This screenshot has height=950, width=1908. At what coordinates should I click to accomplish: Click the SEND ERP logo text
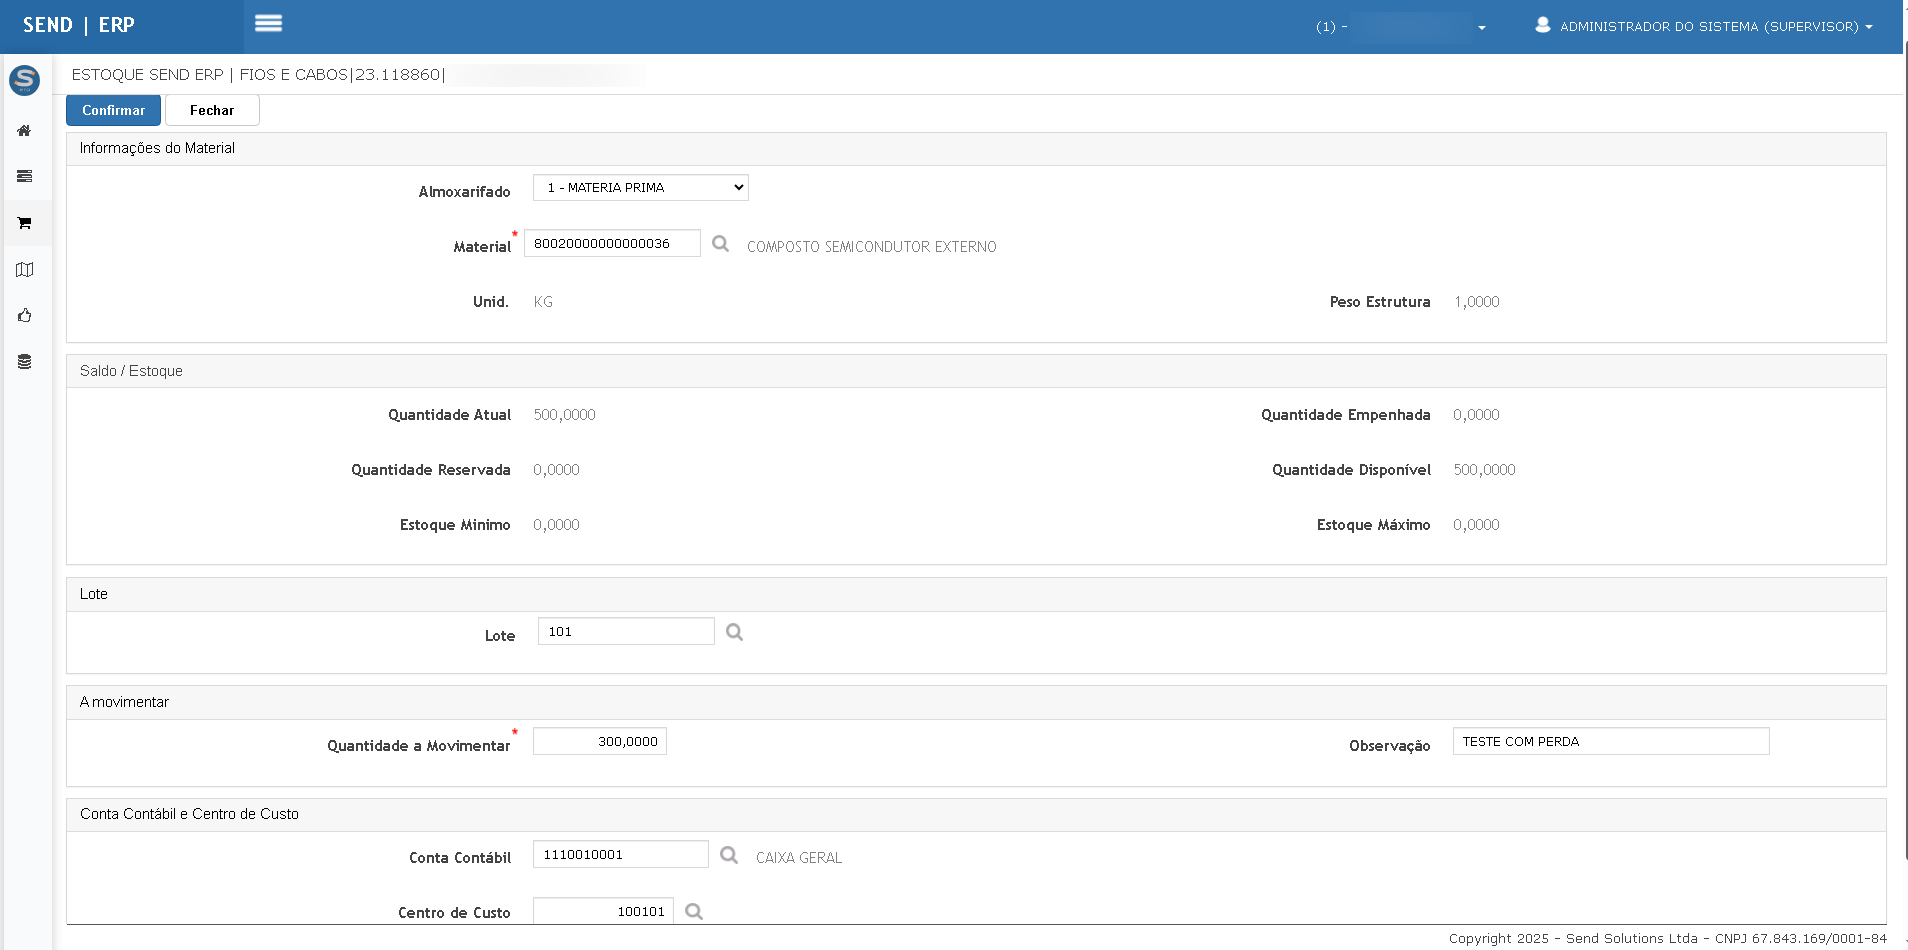[x=79, y=25]
